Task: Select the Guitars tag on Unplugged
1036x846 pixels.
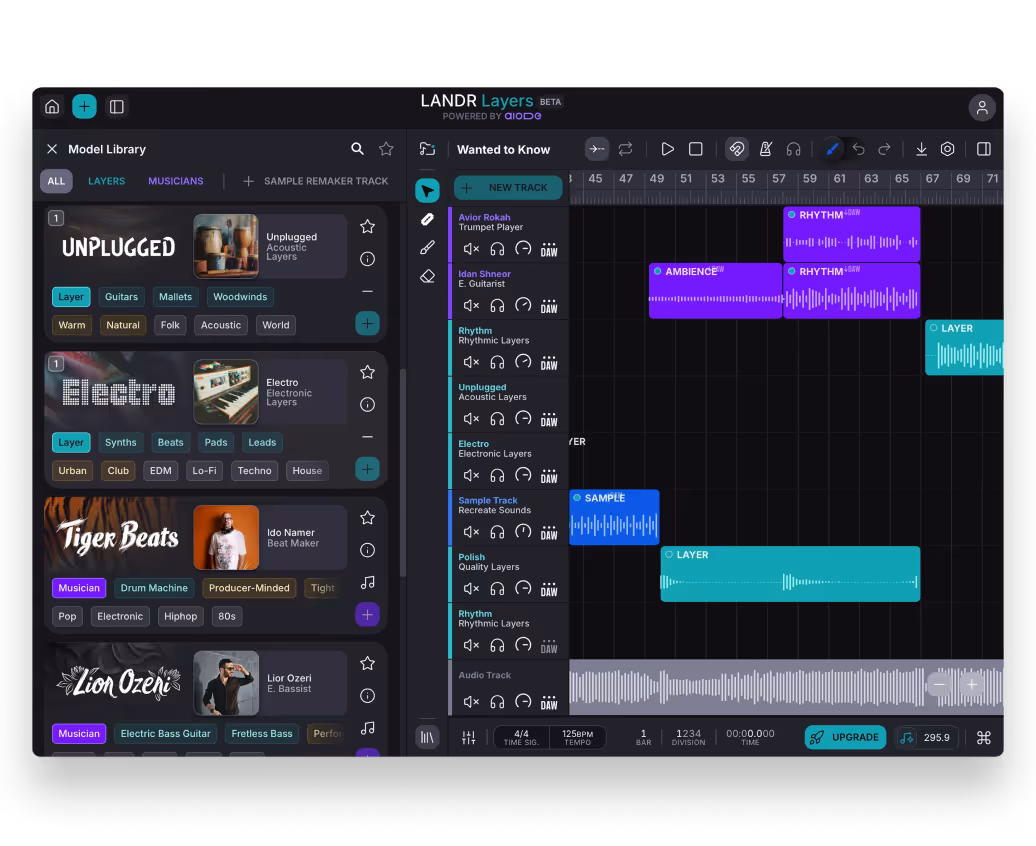Action: coord(122,297)
